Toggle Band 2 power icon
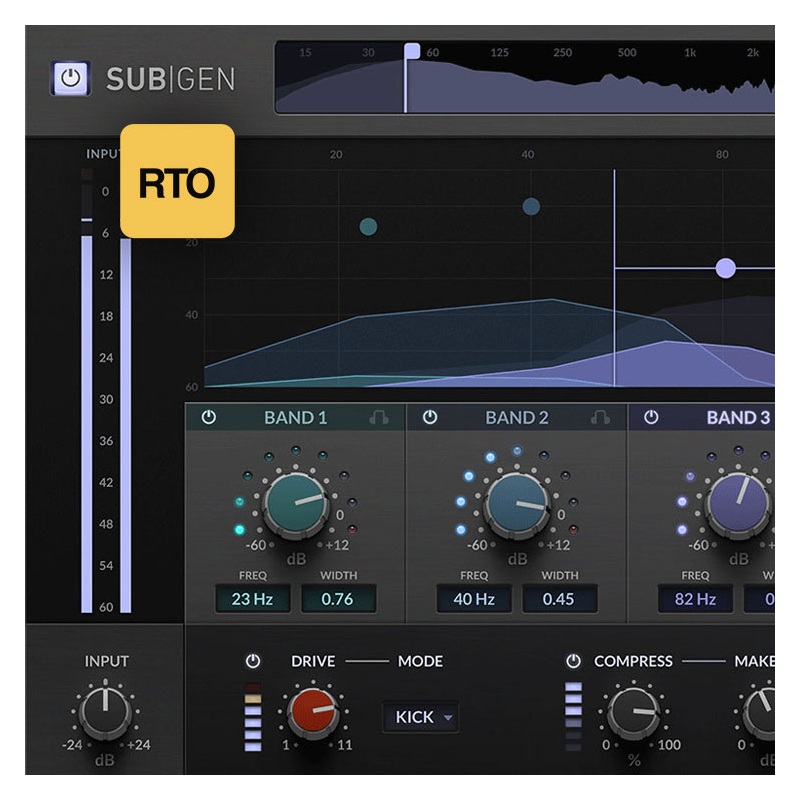 pos(429,418)
